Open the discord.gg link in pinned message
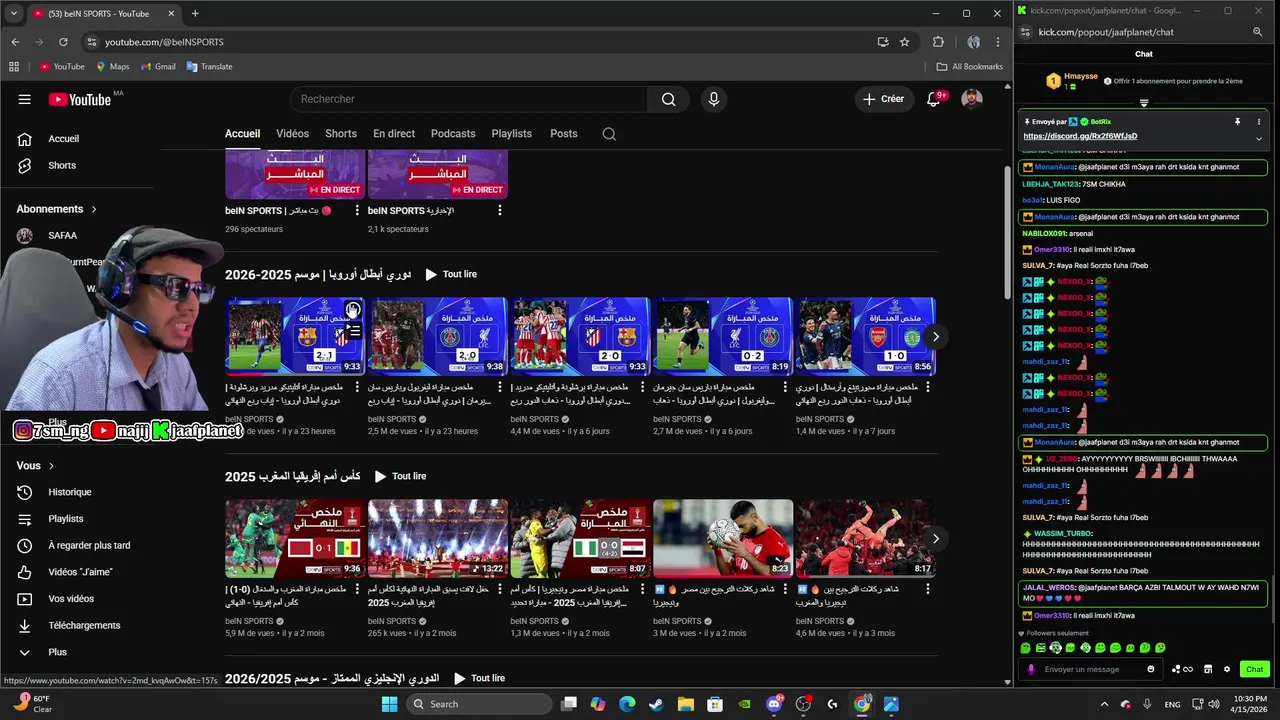This screenshot has width=1280, height=720. click(x=1080, y=136)
